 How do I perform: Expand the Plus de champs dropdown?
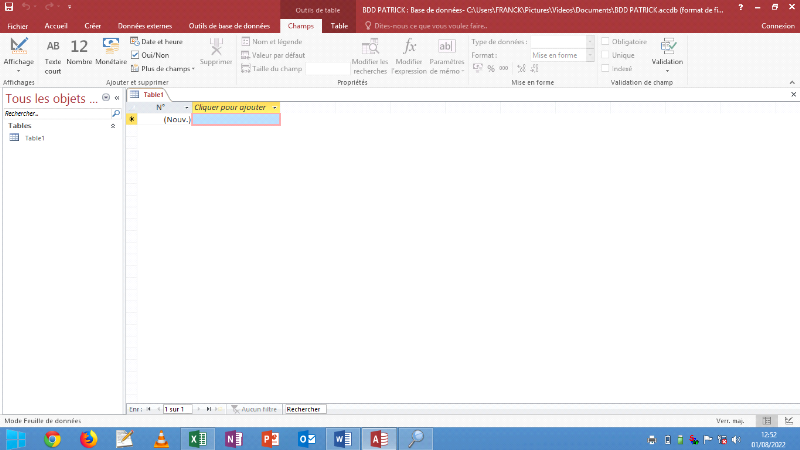pos(163,68)
